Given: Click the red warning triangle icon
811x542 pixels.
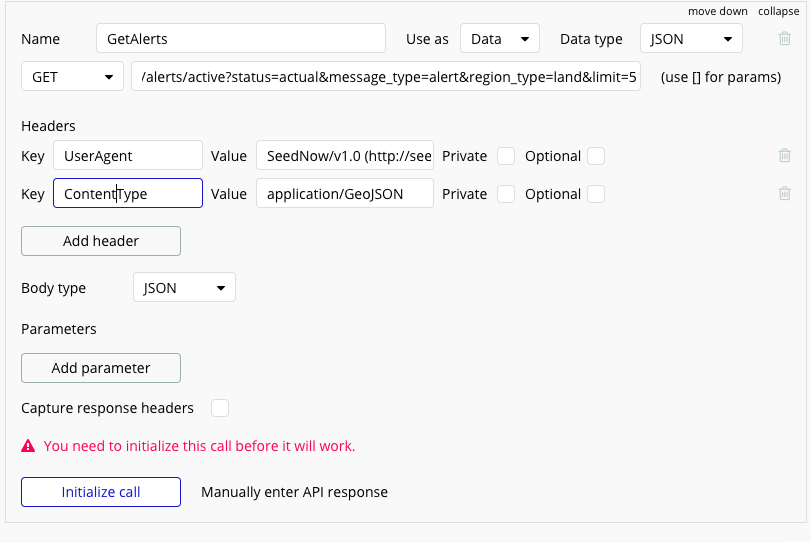Looking at the screenshot, I should (x=28, y=446).
